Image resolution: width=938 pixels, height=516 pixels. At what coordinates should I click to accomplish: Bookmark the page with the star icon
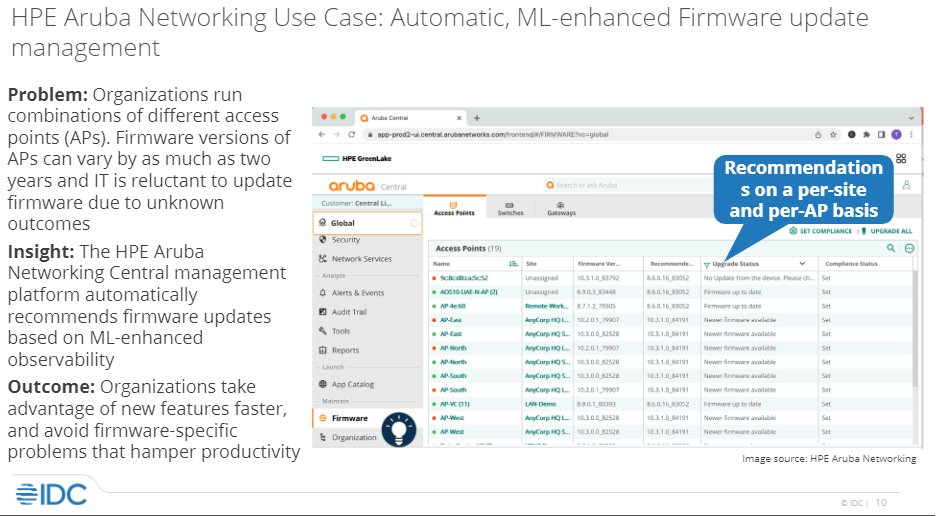(x=833, y=135)
